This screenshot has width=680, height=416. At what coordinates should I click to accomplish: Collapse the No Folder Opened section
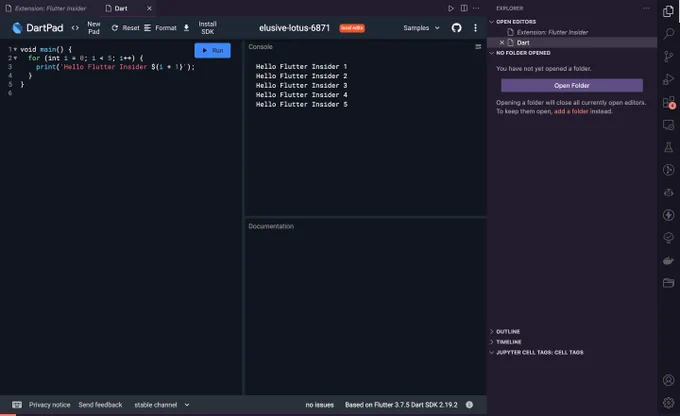pyautogui.click(x=492, y=53)
